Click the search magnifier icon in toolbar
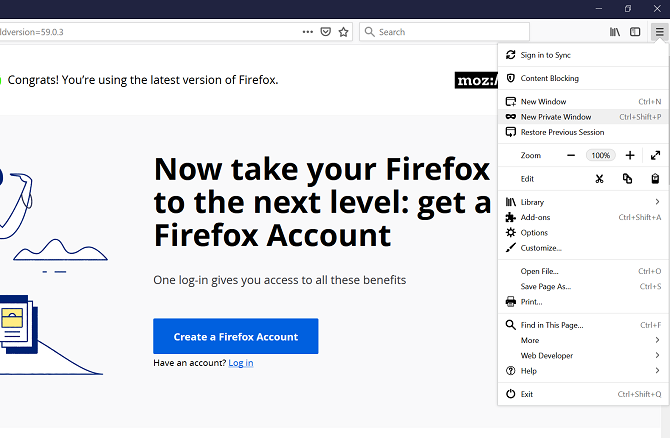 coord(370,32)
